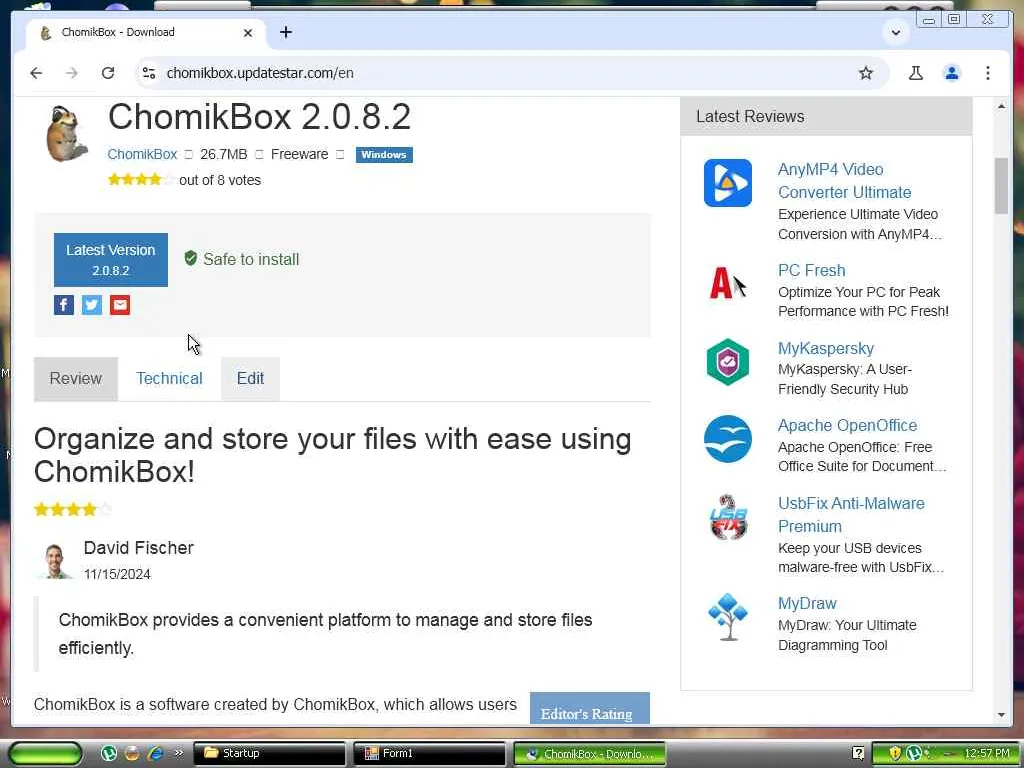The image size is (1024, 768).
Task: Click the ChomikBox hamster logo
Action: click(67, 133)
